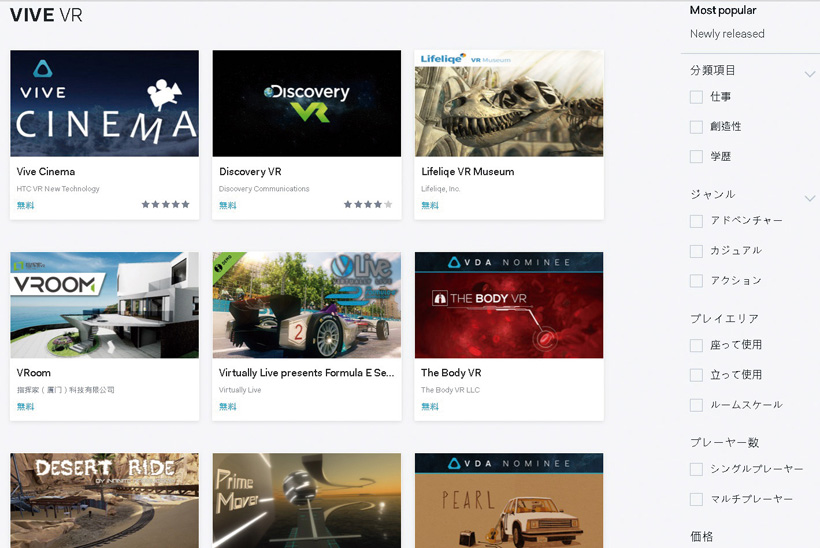Click the Lifeliqe, Inc. developer name
The width and height of the screenshot is (820, 548).
pyautogui.click(x=440, y=189)
